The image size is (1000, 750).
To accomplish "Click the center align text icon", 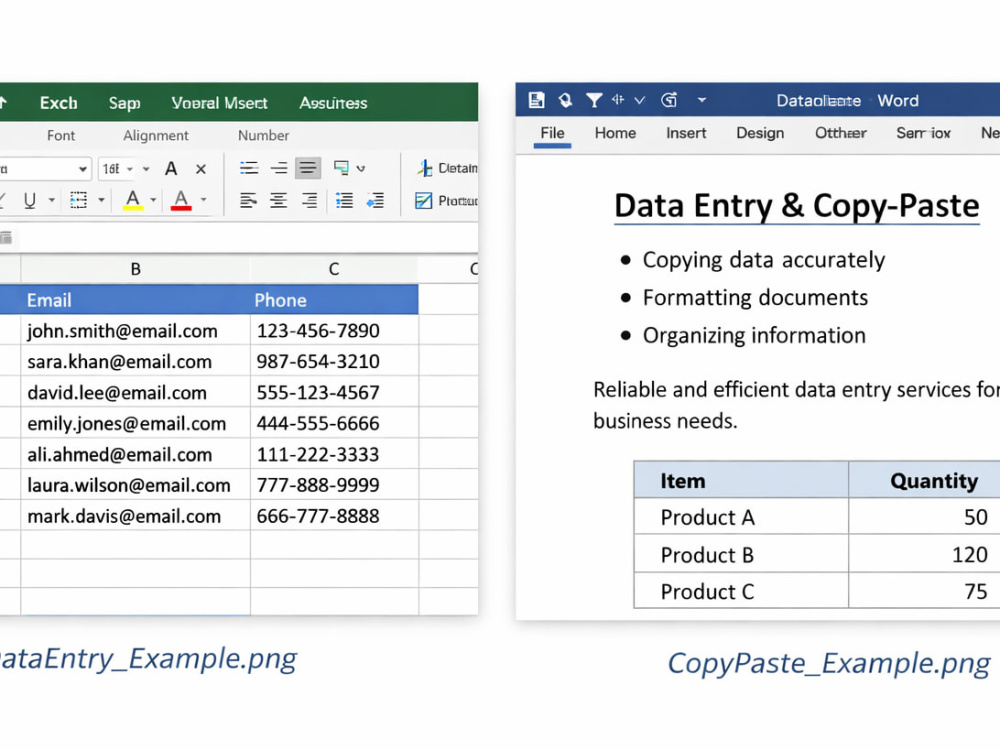I will point(278,201).
